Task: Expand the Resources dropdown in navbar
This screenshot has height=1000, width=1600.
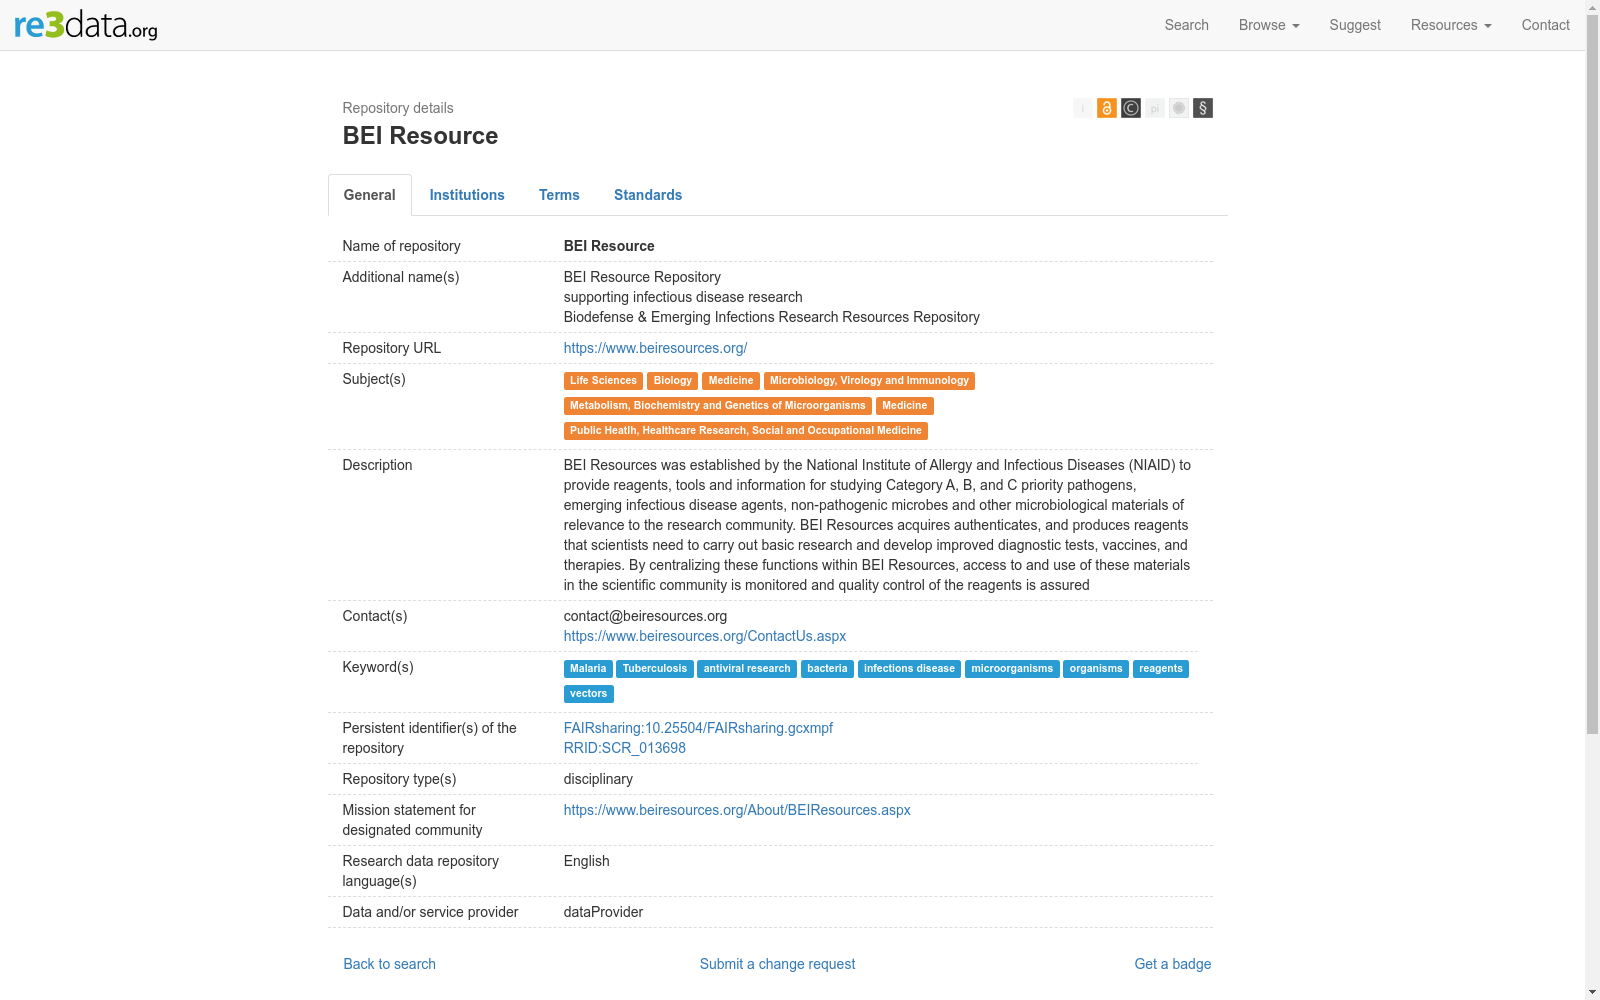Action: 1451,25
